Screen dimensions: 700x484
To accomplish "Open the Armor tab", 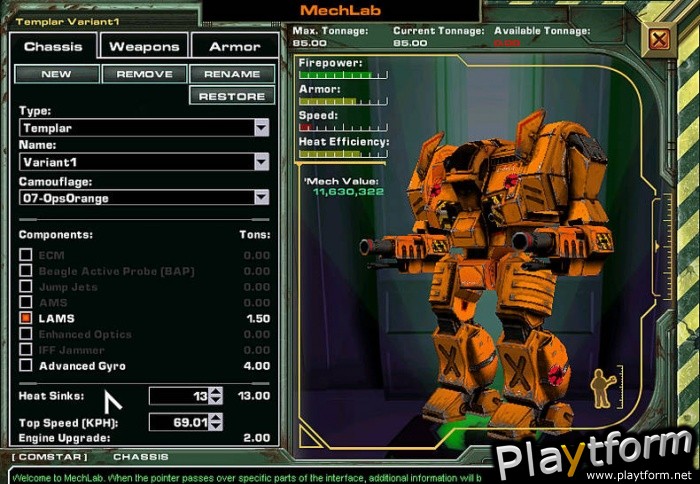I will [x=234, y=46].
